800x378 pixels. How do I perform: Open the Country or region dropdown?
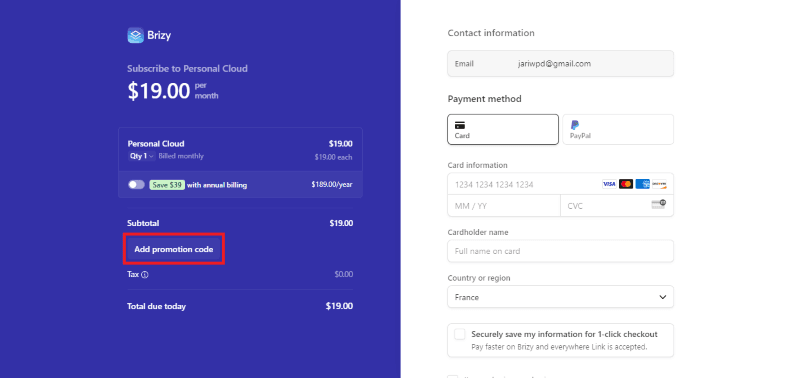(560, 297)
